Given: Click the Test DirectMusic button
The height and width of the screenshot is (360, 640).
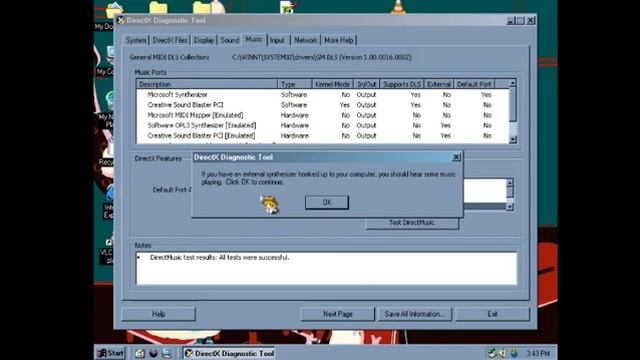Looking at the screenshot, I should coord(412,223).
